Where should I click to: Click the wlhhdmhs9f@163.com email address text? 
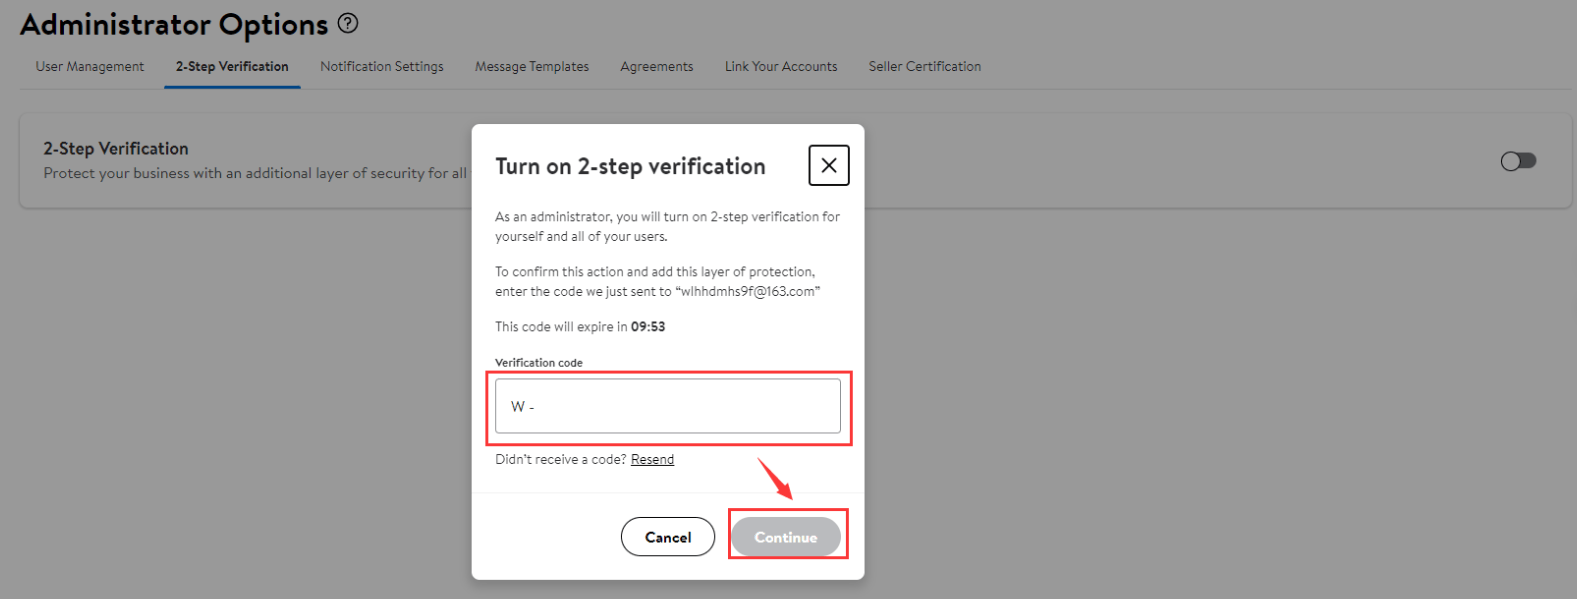[747, 292]
